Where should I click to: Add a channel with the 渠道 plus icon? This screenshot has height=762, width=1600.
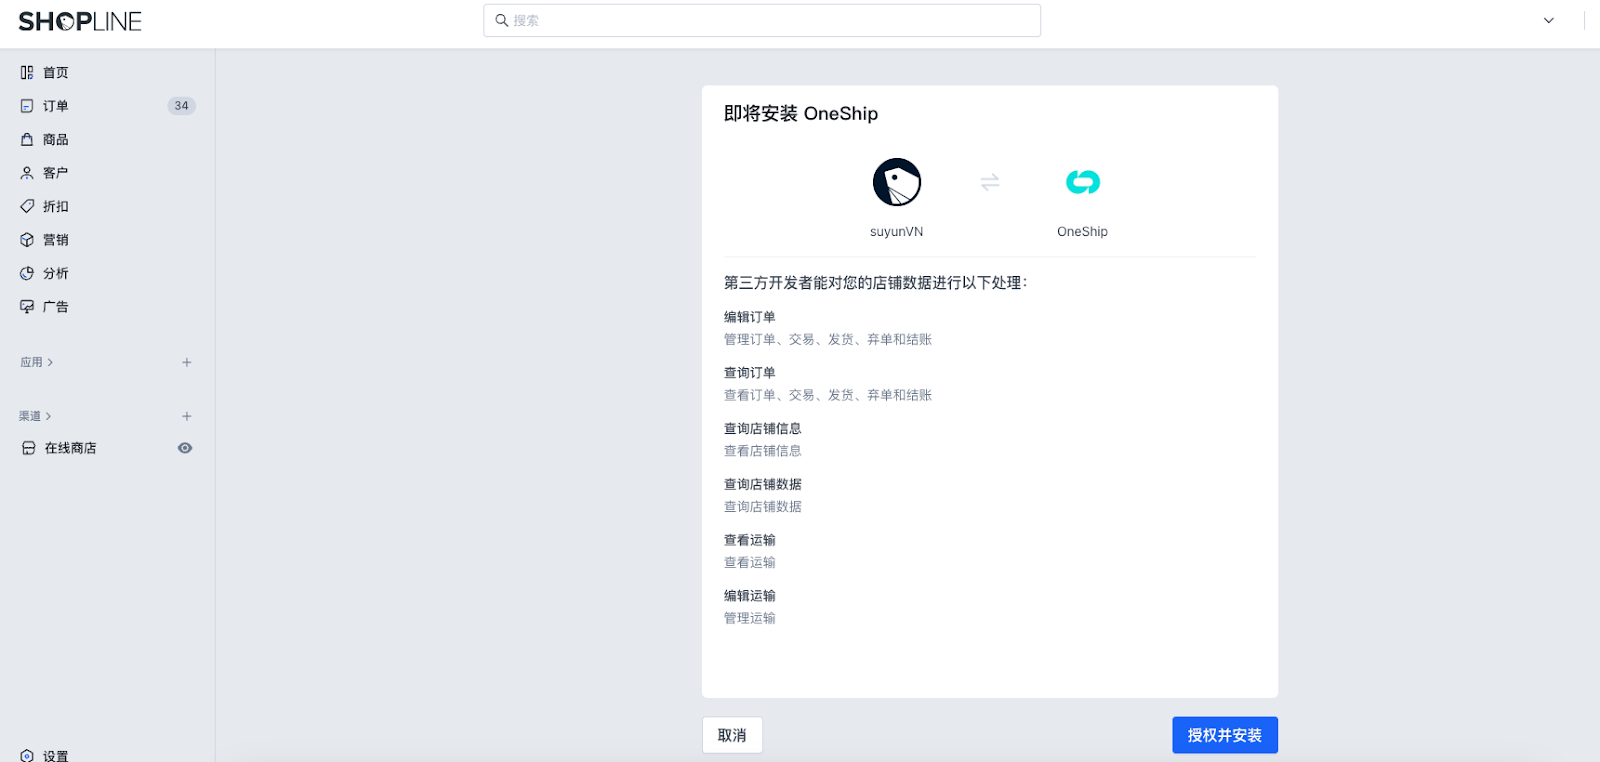[x=187, y=416]
